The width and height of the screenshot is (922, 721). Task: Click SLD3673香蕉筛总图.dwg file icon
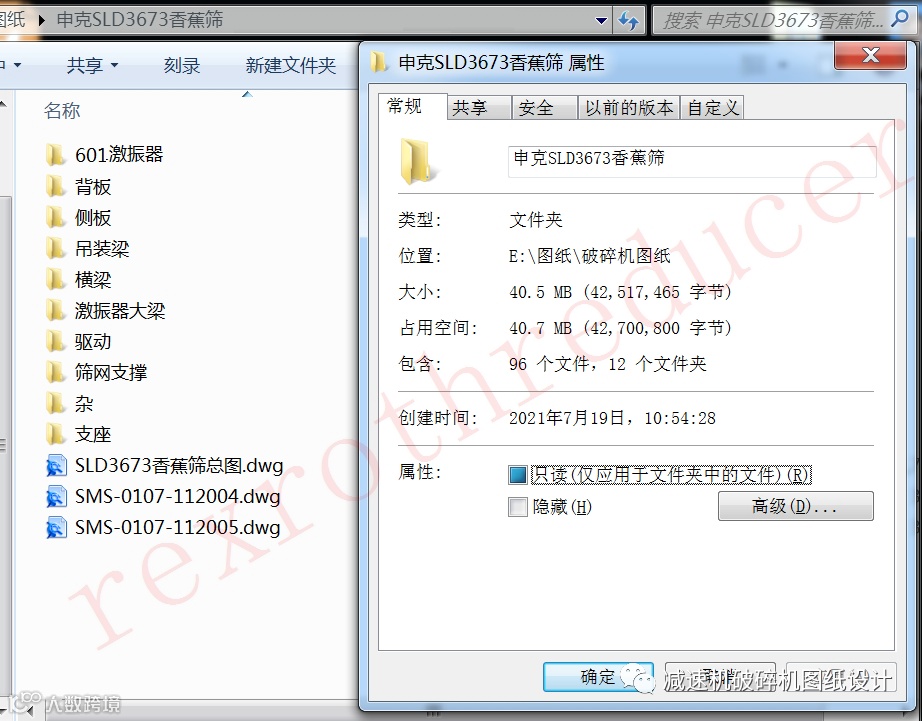point(56,466)
